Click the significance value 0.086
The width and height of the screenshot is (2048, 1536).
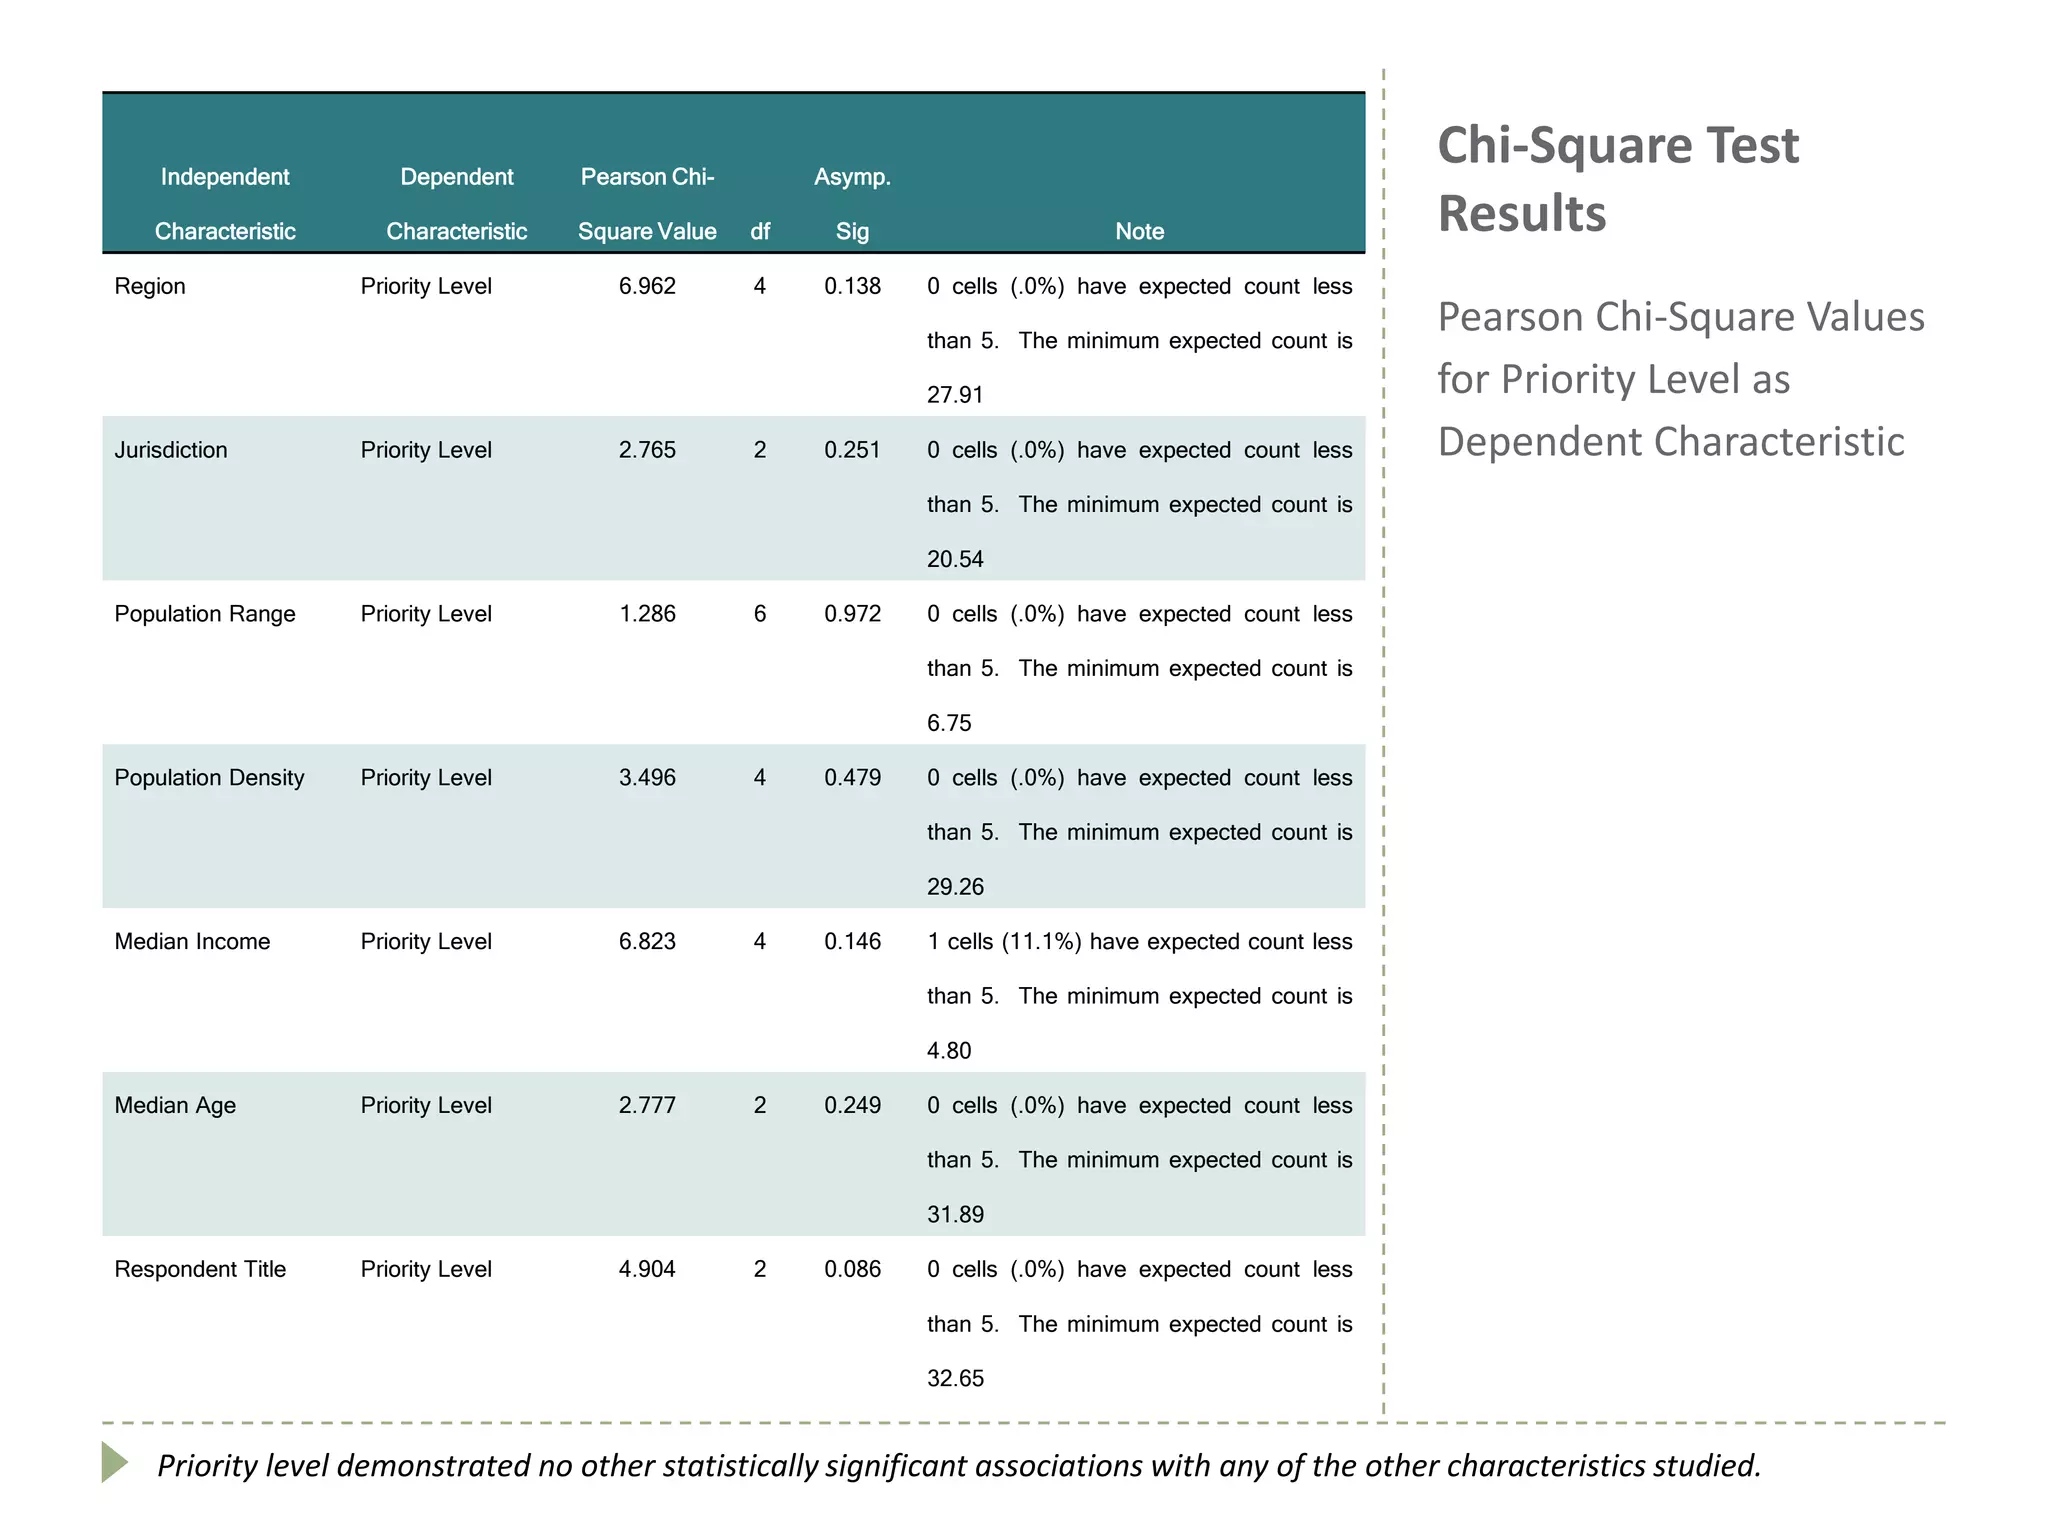coord(852,1270)
